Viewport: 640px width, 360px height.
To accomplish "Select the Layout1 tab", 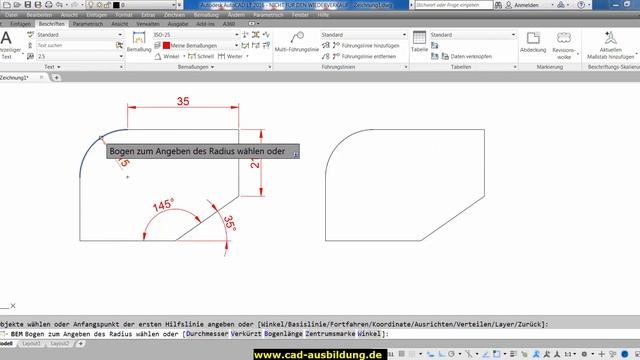I will [x=31, y=344].
